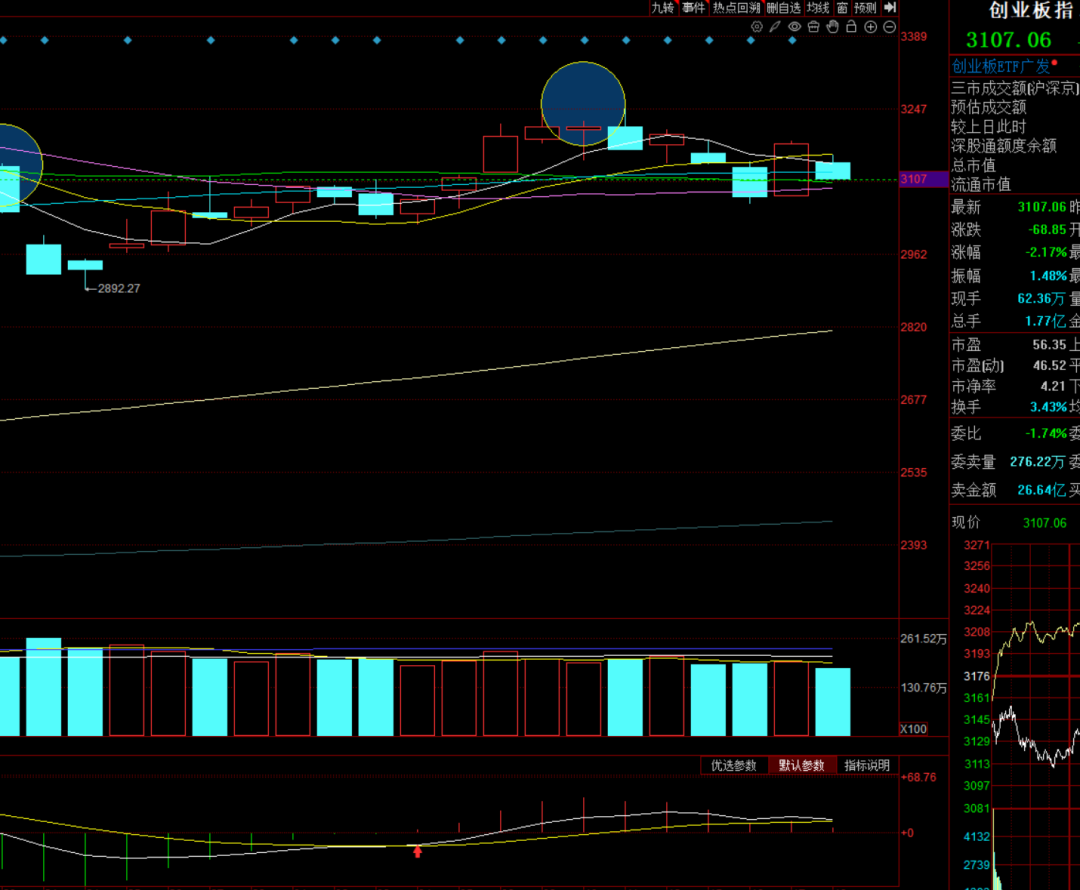Select the feather drawing tool icon

click(x=775, y=27)
